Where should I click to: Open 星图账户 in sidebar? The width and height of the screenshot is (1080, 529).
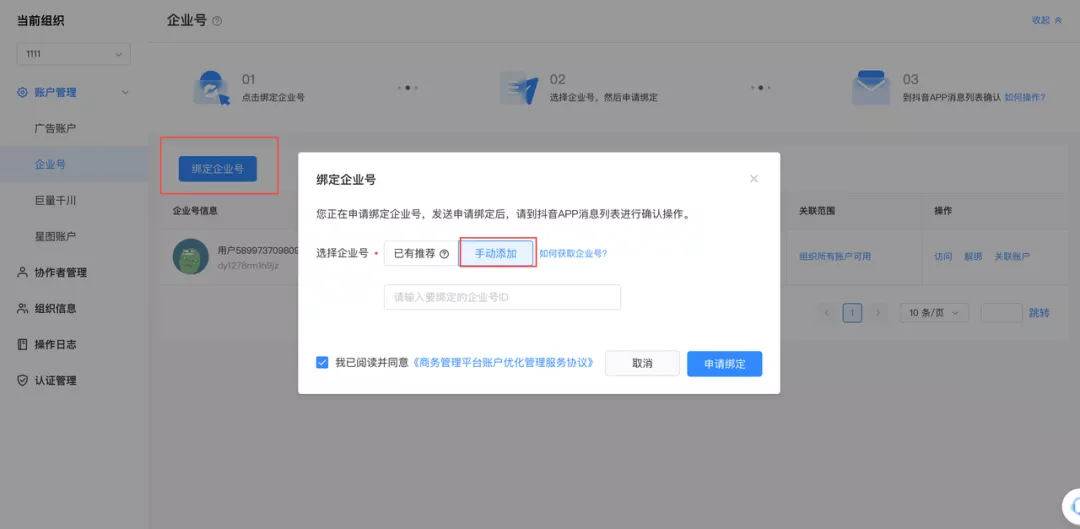point(55,236)
